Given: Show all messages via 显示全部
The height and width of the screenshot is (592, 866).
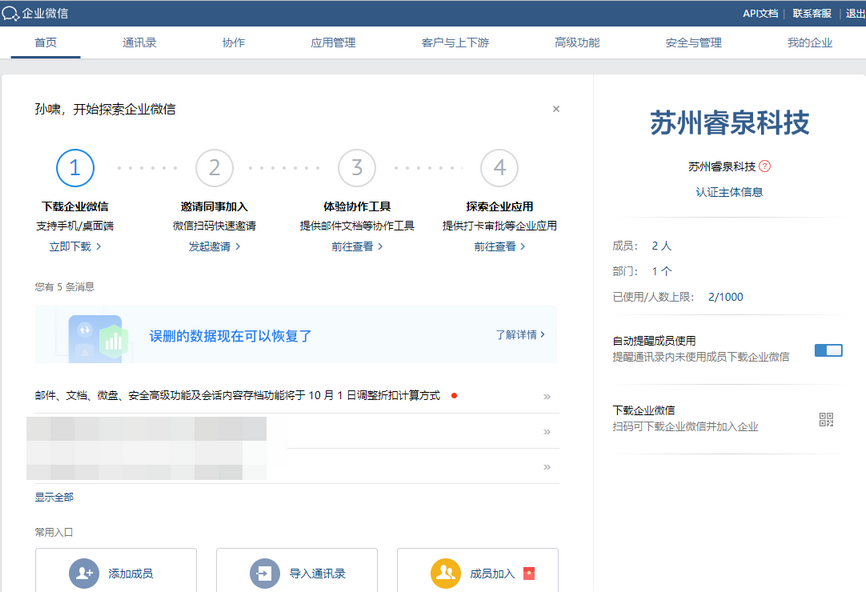Looking at the screenshot, I should pyautogui.click(x=54, y=497).
